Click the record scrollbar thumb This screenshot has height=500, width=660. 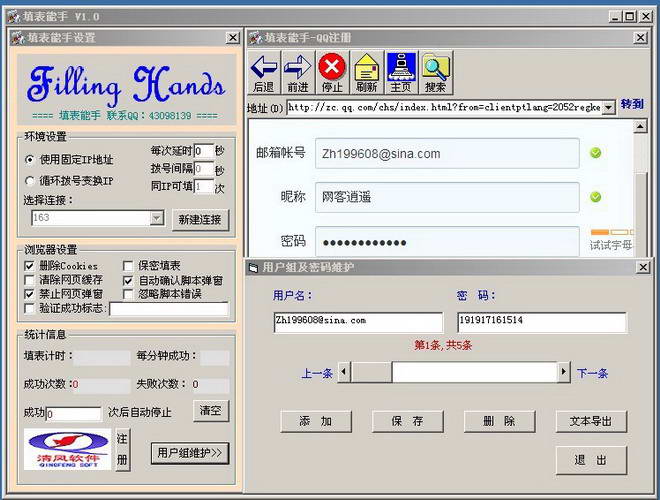371,372
